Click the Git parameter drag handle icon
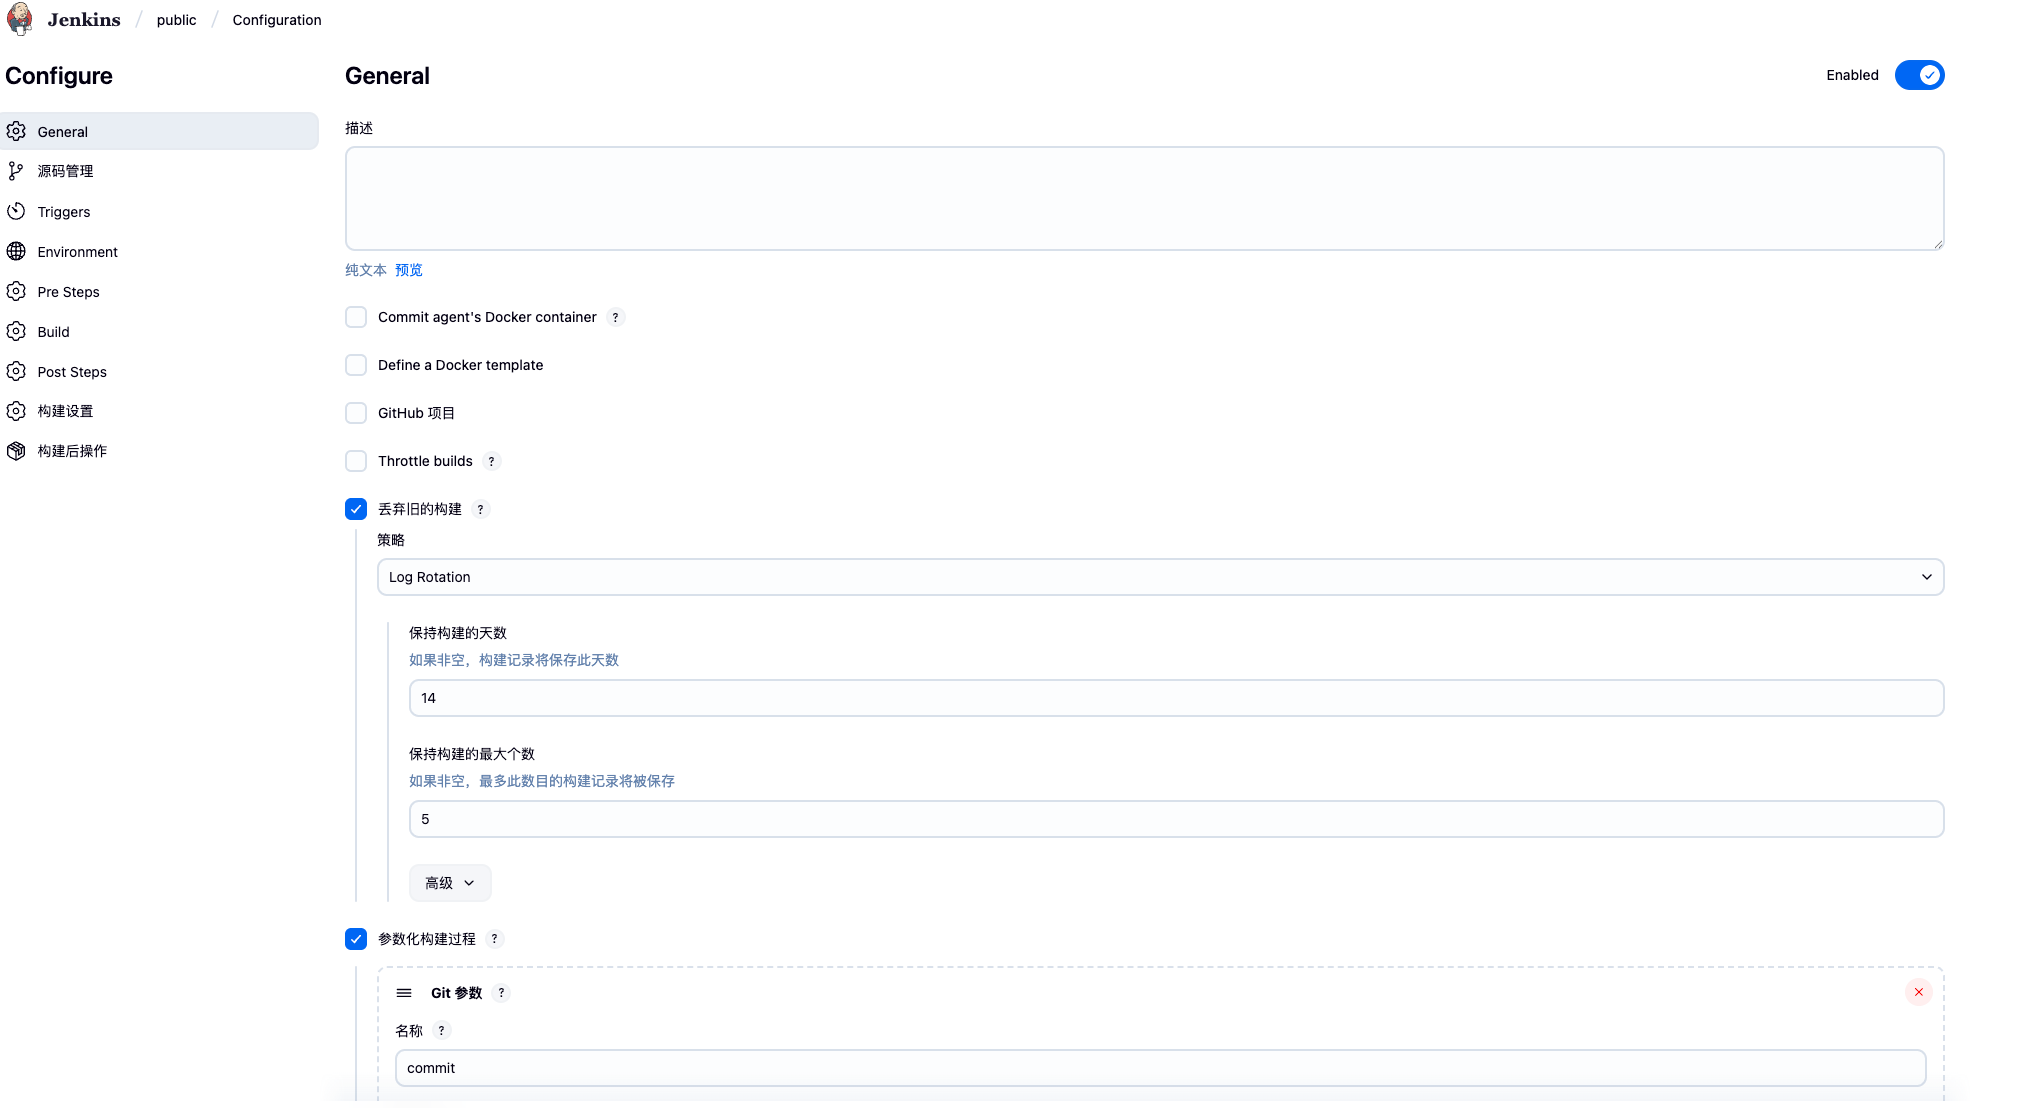 click(x=404, y=993)
